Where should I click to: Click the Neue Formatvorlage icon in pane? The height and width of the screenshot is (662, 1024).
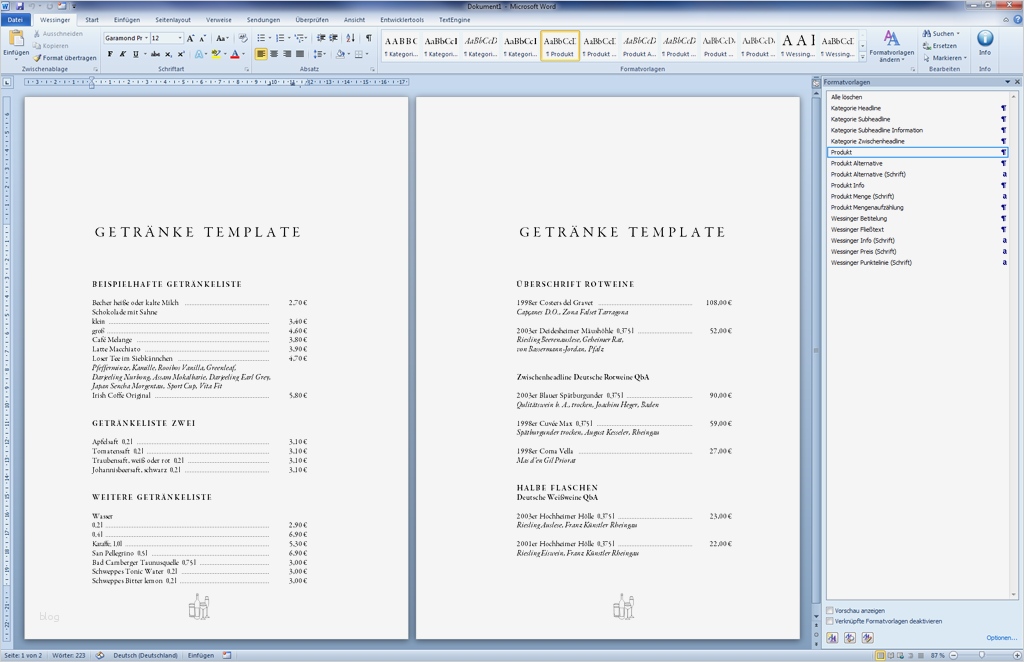832,638
